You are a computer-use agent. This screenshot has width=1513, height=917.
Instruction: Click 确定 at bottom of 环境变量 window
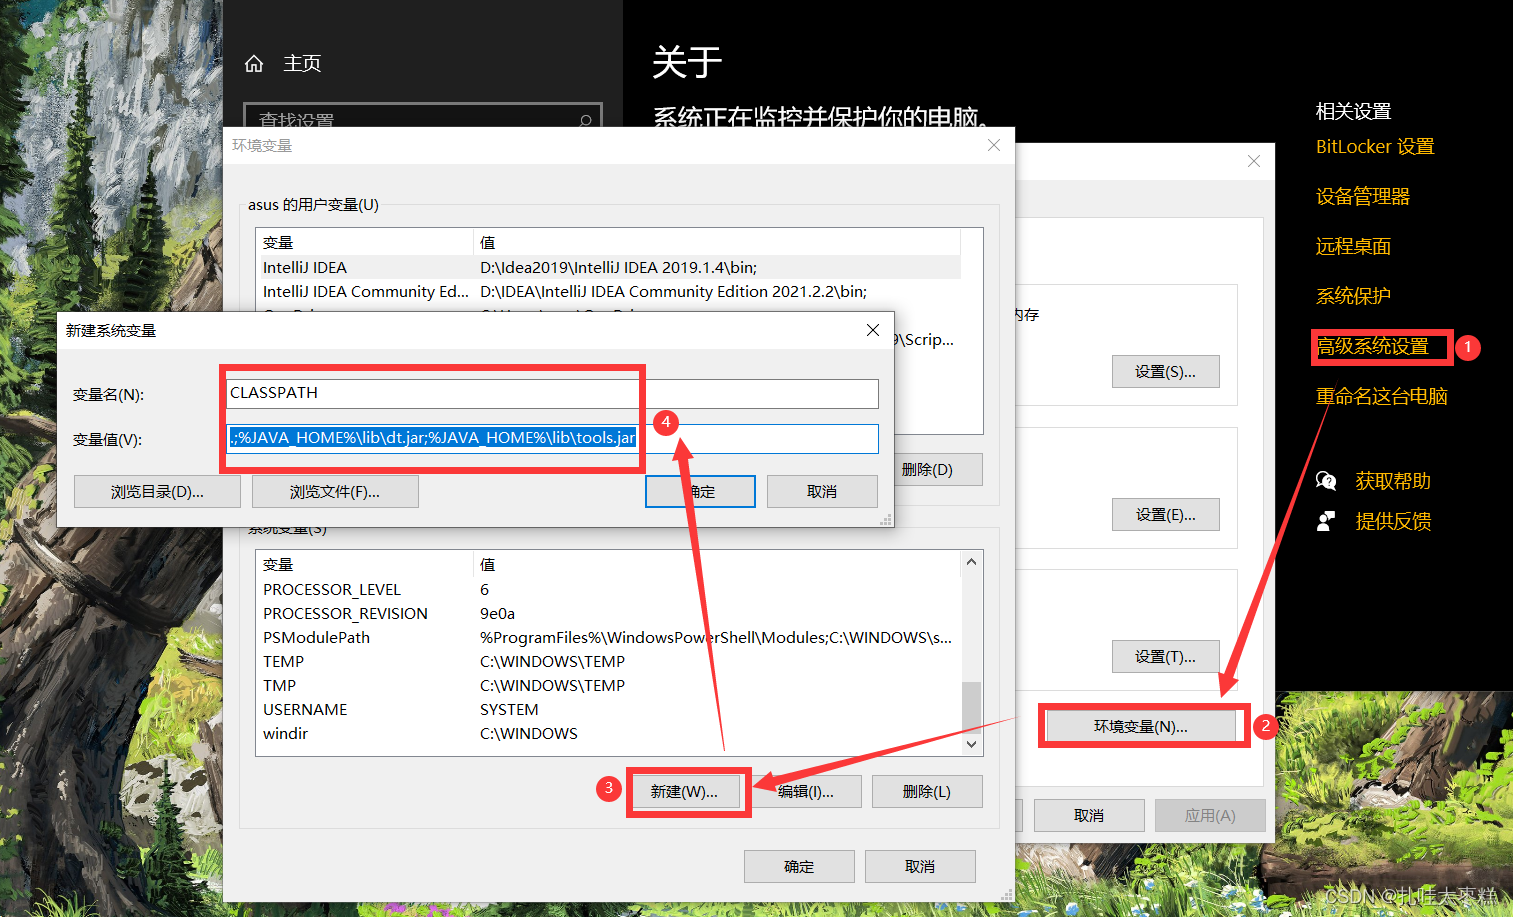coord(799,866)
